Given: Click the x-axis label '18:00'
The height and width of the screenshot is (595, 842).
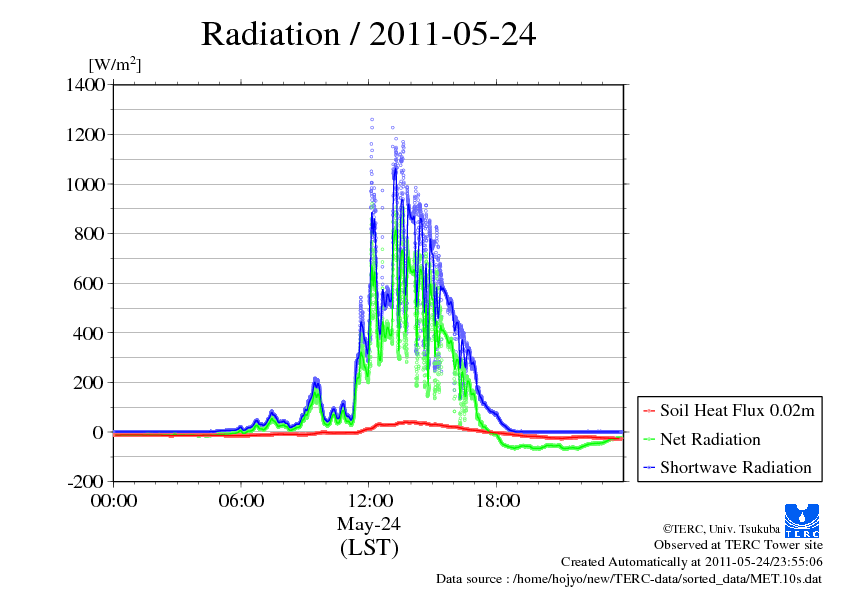Looking at the screenshot, I should pyautogui.click(x=497, y=501).
